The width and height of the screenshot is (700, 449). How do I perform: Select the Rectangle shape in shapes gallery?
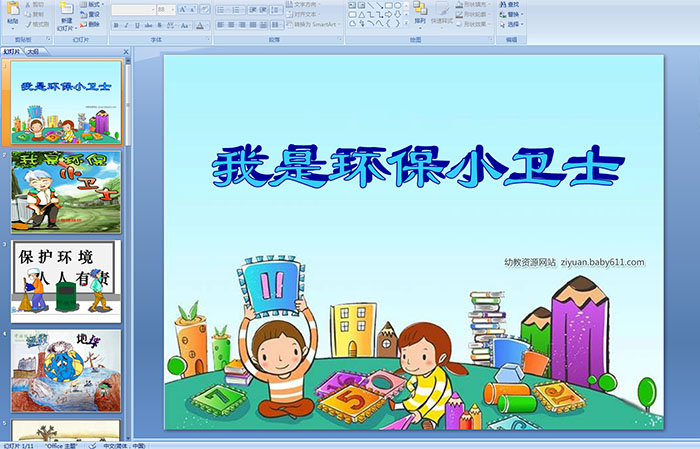coord(389,5)
